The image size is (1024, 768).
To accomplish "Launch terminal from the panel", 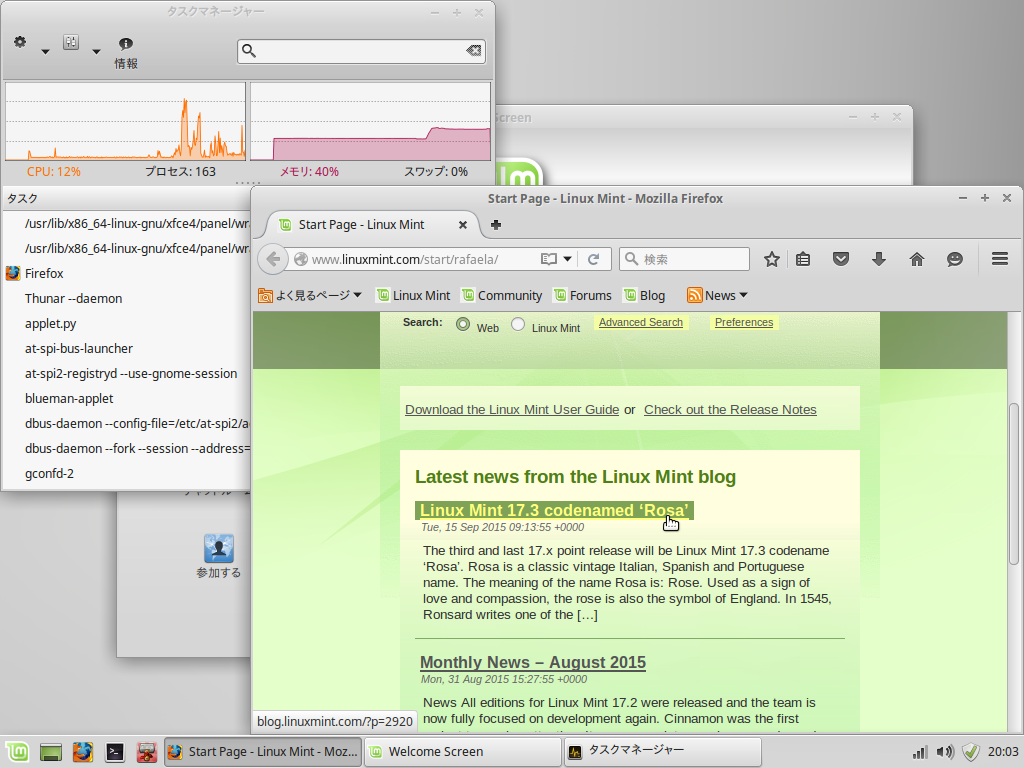I will (114, 752).
